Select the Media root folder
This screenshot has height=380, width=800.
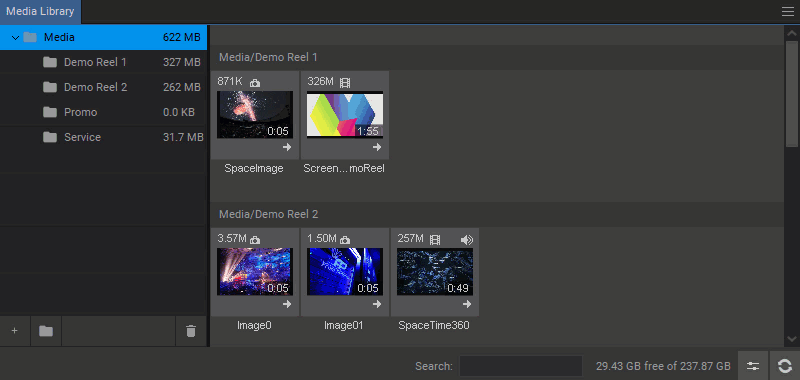click(104, 37)
